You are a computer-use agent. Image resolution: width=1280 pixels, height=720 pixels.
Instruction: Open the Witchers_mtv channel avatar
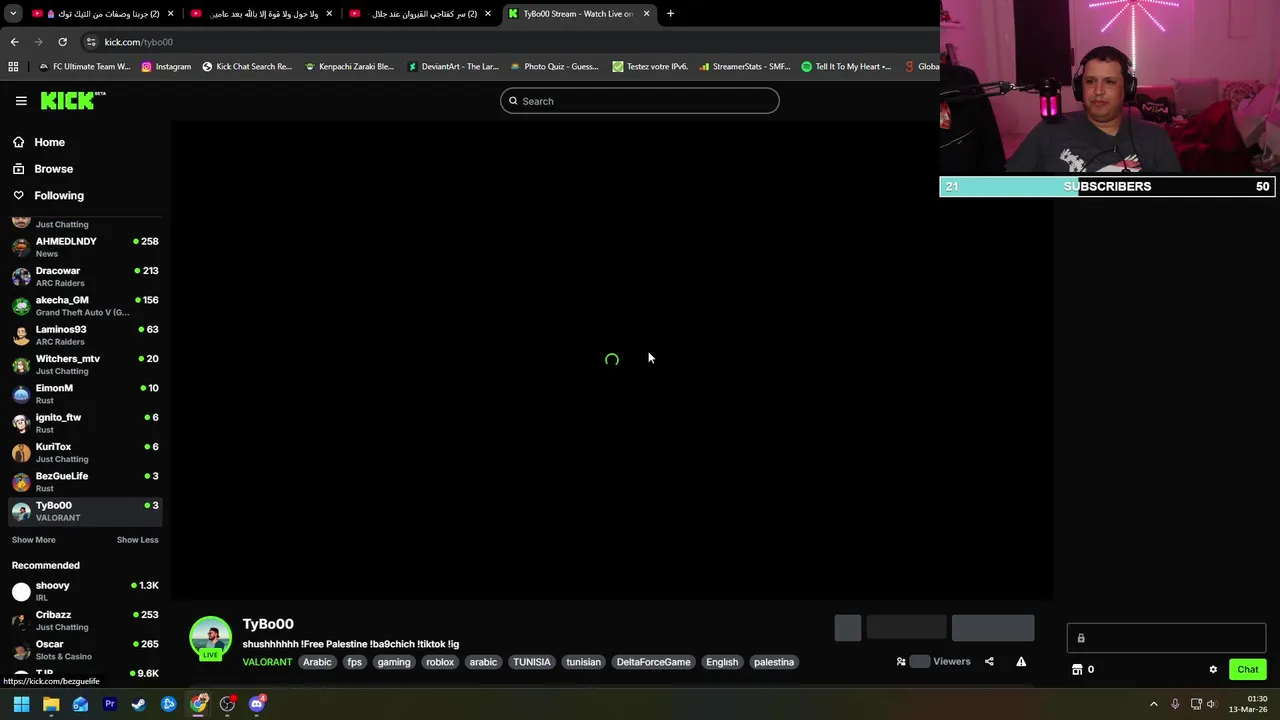pyautogui.click(x=21, y=365)
